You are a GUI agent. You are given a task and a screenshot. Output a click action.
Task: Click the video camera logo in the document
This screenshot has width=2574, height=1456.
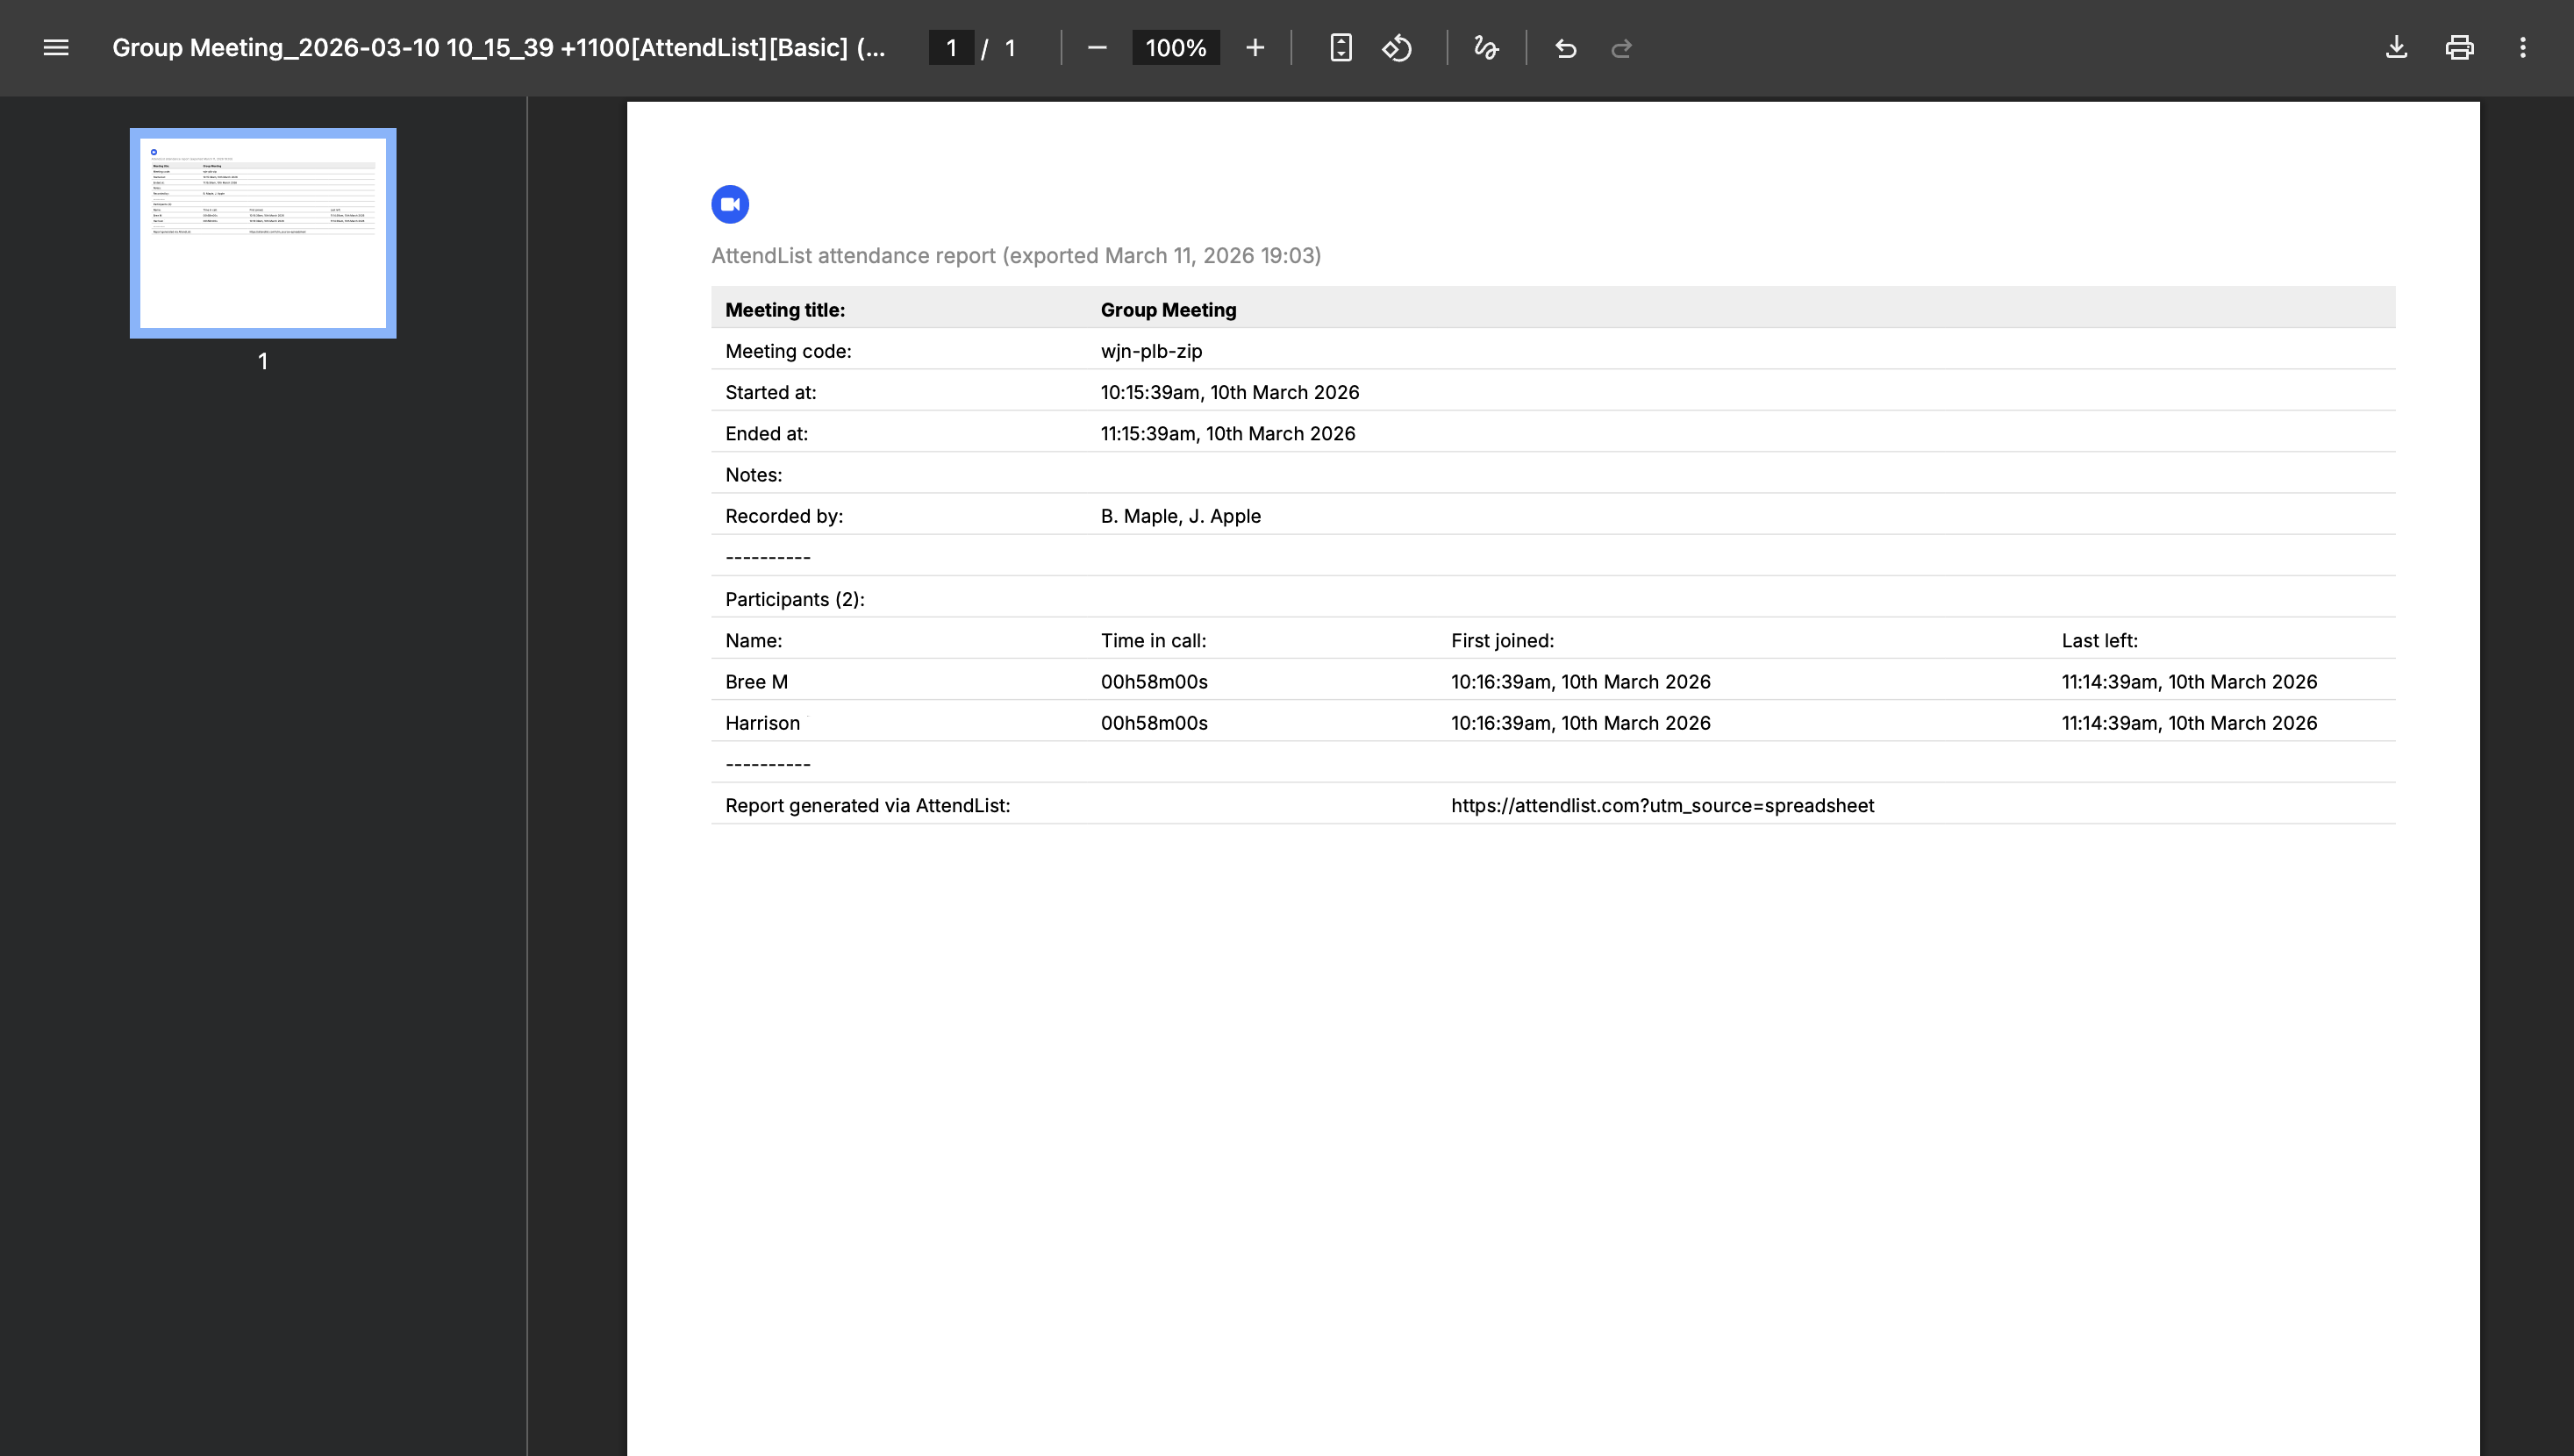[730, 203]
